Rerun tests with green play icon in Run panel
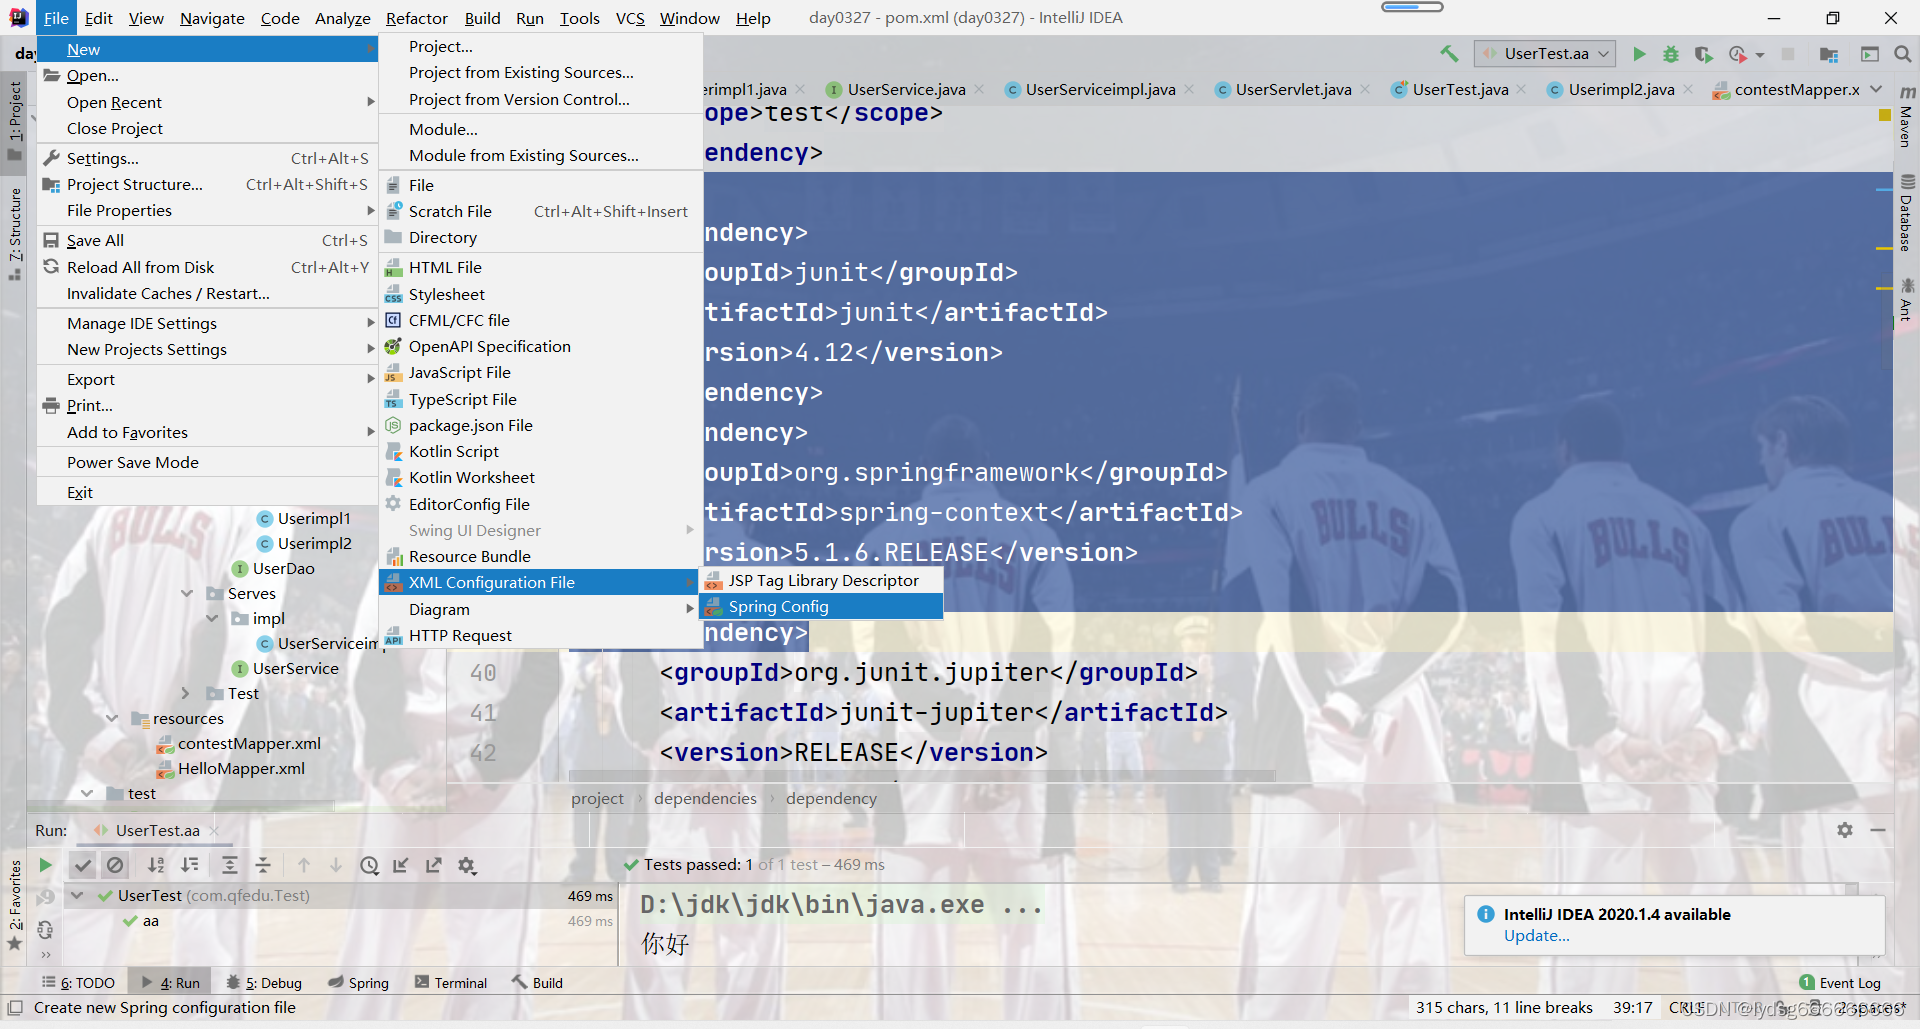Screen dimensions: 1920x1029 pos(45,865)
